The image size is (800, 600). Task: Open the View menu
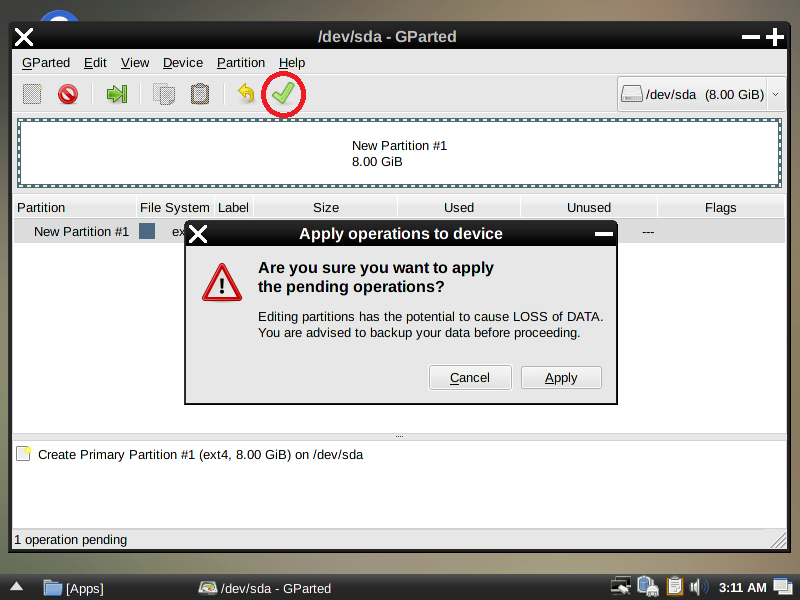tap(135, 63)
